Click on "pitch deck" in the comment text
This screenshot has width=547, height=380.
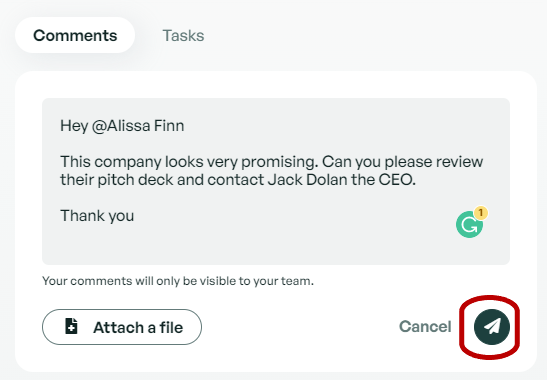[x=135, y=180]
